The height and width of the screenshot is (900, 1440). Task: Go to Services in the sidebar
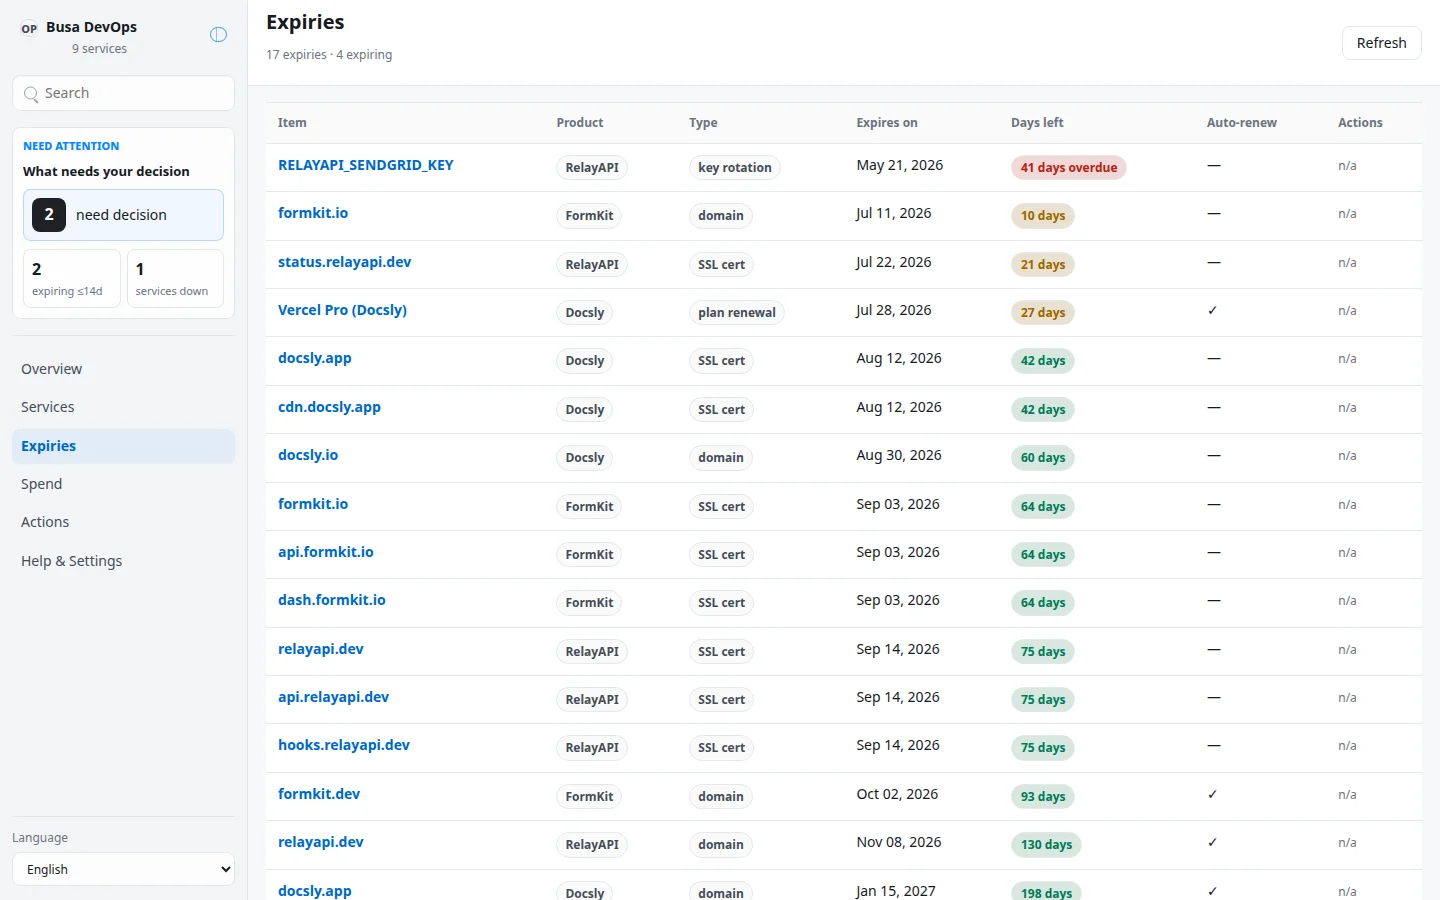tap(123, 407)
